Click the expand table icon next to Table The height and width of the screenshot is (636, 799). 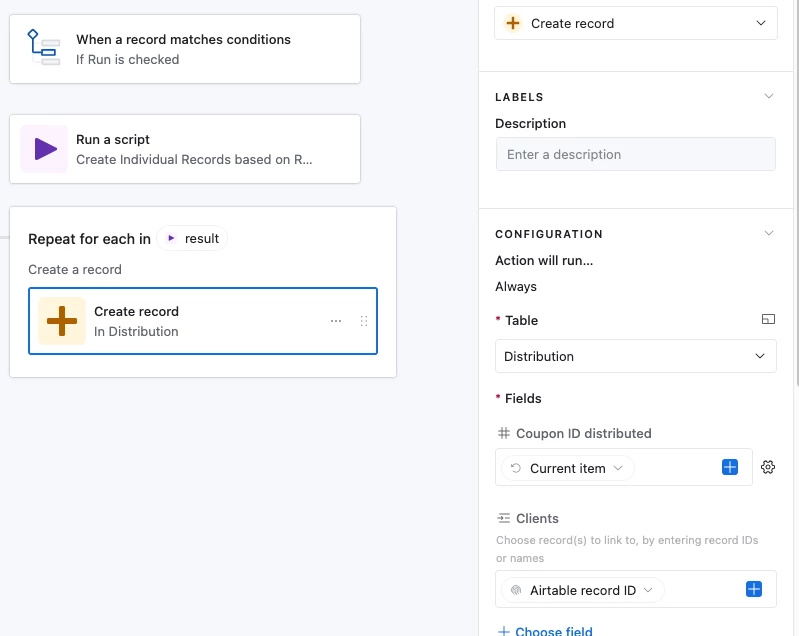pos(768,320)
